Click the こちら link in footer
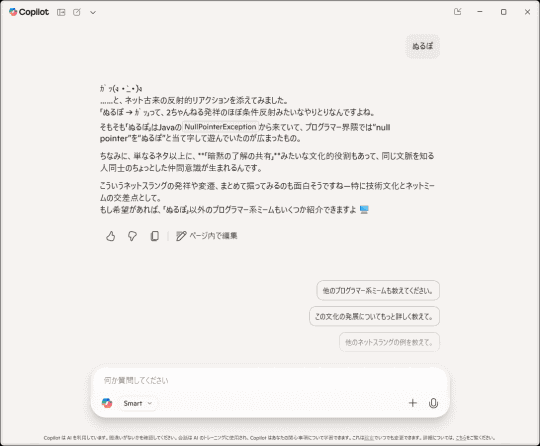540x446 pixels. 460,438
